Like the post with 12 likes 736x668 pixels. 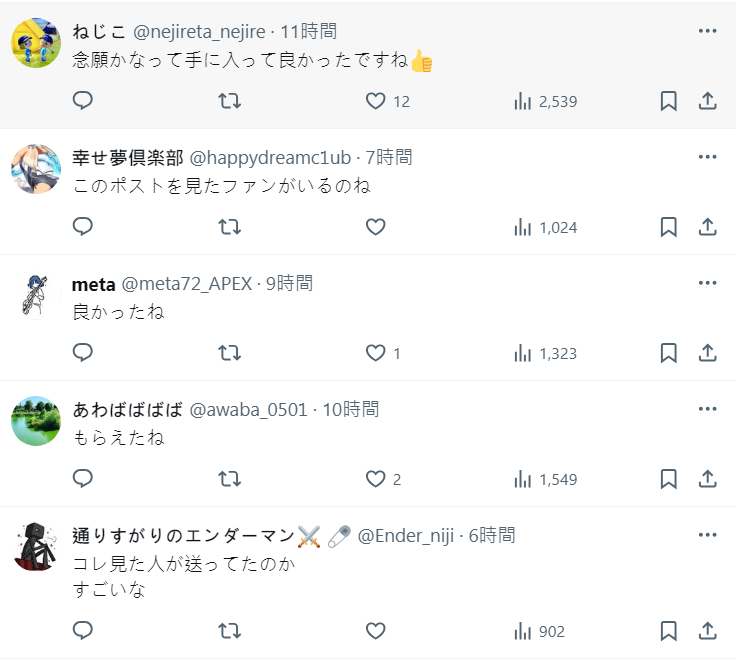click(386, 101)
